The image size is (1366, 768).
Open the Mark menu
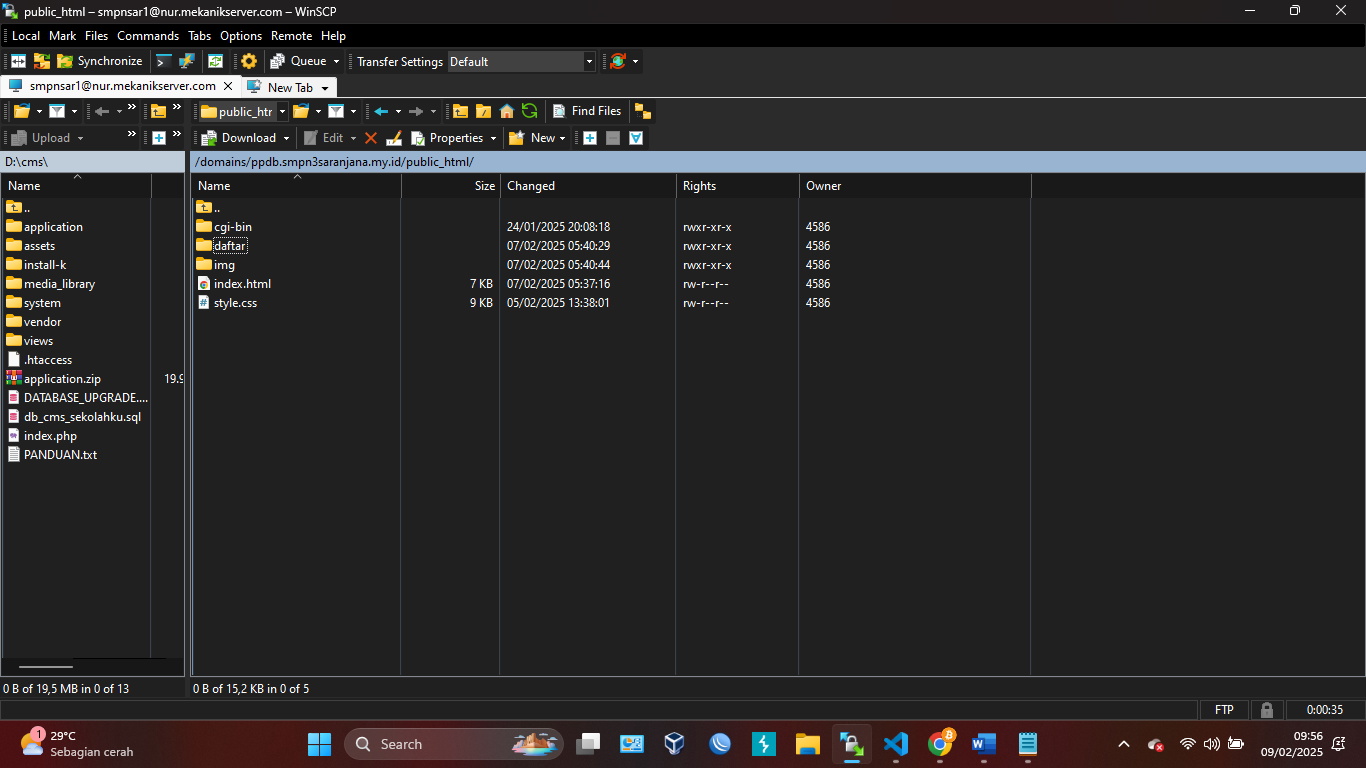(x=62, y=35)
